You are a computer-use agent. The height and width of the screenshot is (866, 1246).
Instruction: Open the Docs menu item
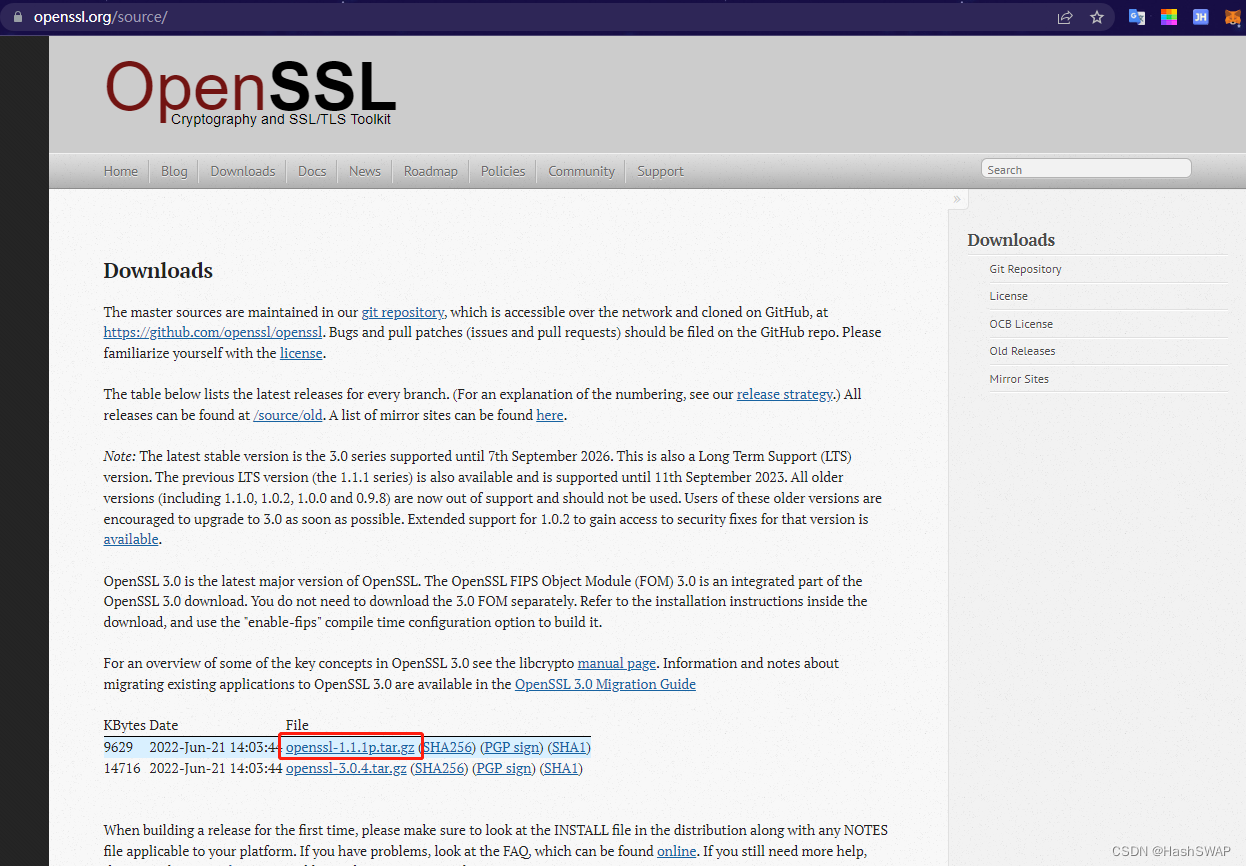[312, 171]
